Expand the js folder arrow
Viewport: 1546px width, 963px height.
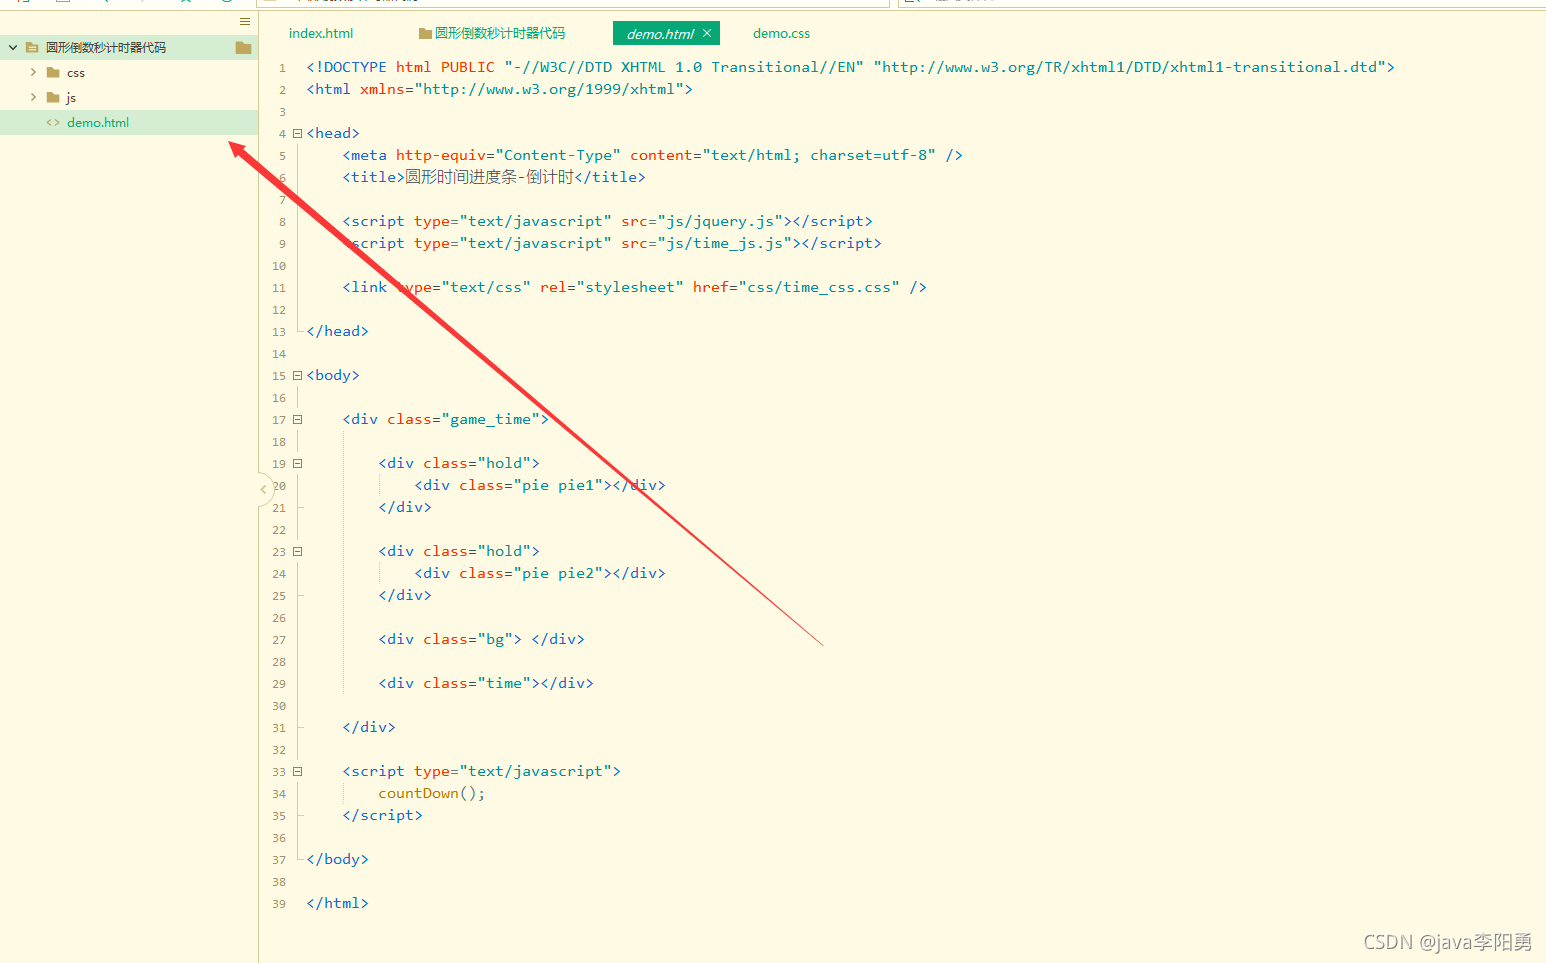point(33,97)
